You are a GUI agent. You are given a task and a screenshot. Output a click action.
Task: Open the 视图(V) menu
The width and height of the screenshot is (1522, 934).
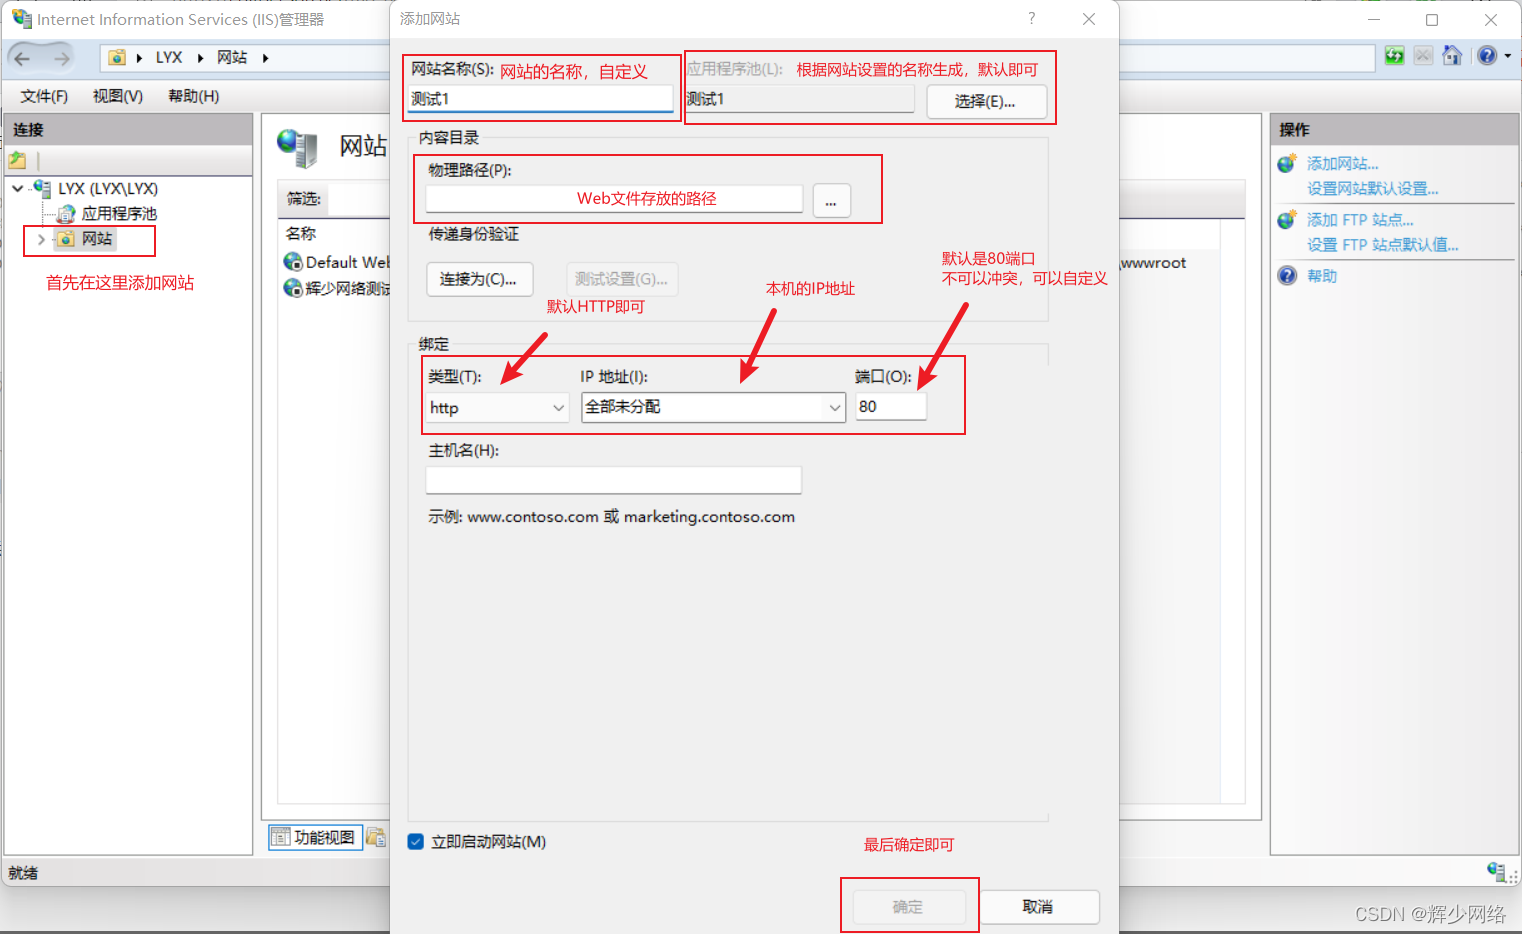[118, 96]
